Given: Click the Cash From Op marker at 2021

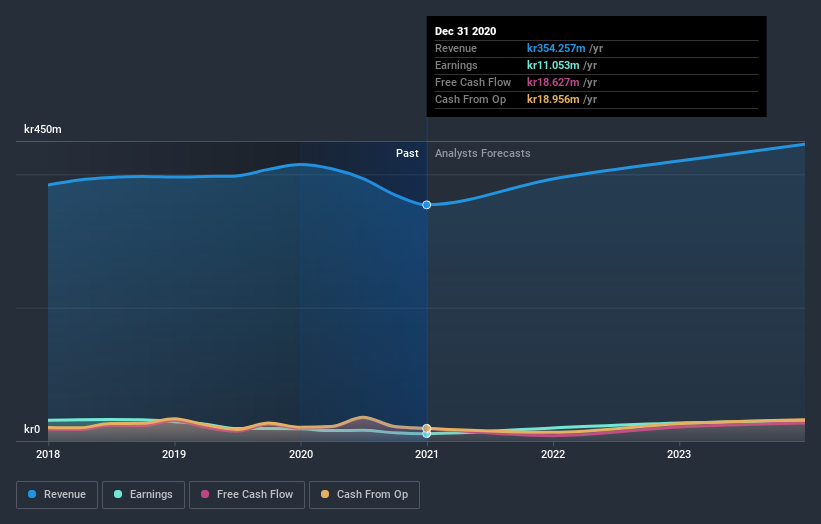Looking at the screenshot, I should pos(427,428).
